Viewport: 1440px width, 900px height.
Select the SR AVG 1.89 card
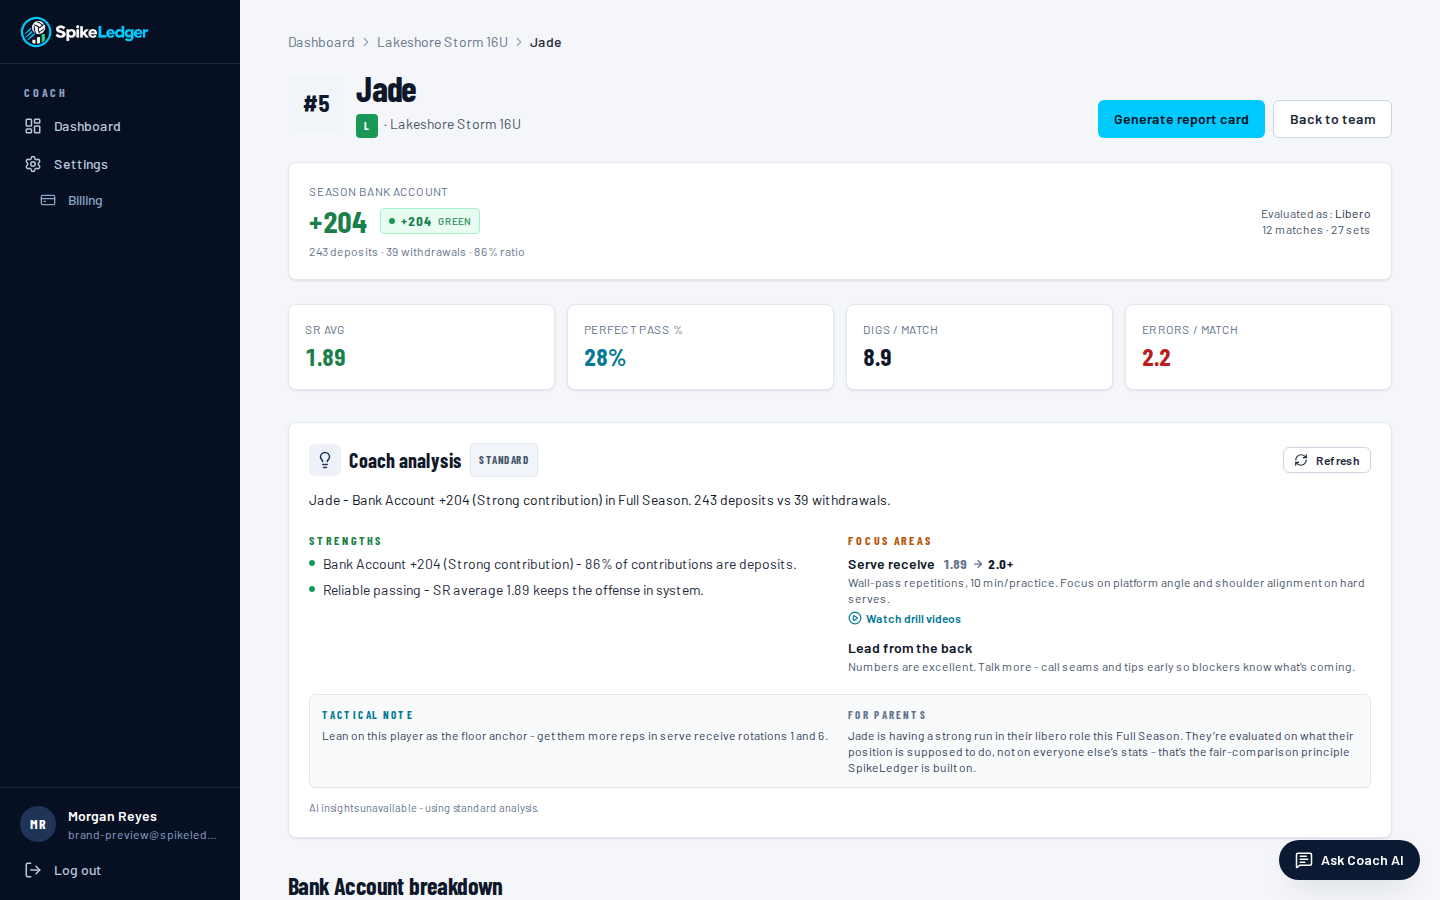tap(421, 347)
